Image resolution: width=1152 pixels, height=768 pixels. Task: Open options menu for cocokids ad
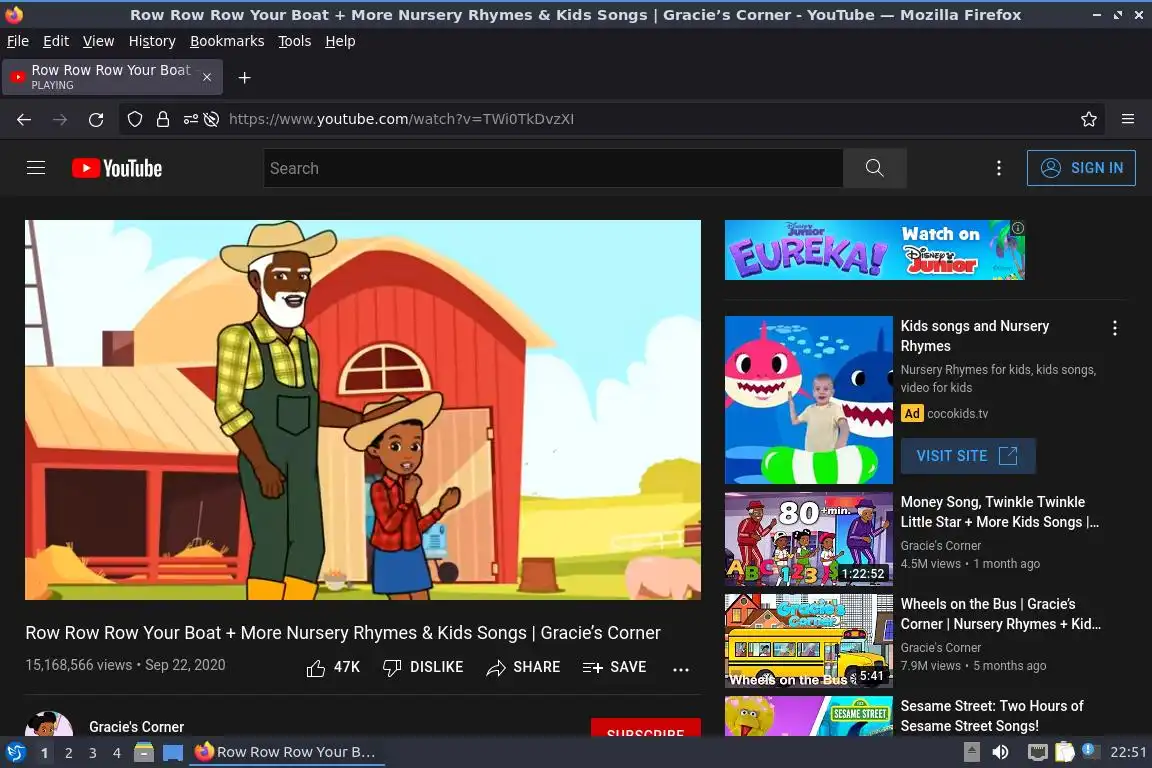tap(1115, 329)
